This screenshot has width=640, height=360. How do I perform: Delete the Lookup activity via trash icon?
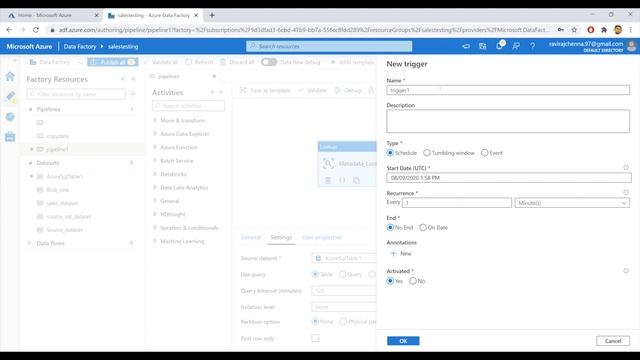(328, 180)
